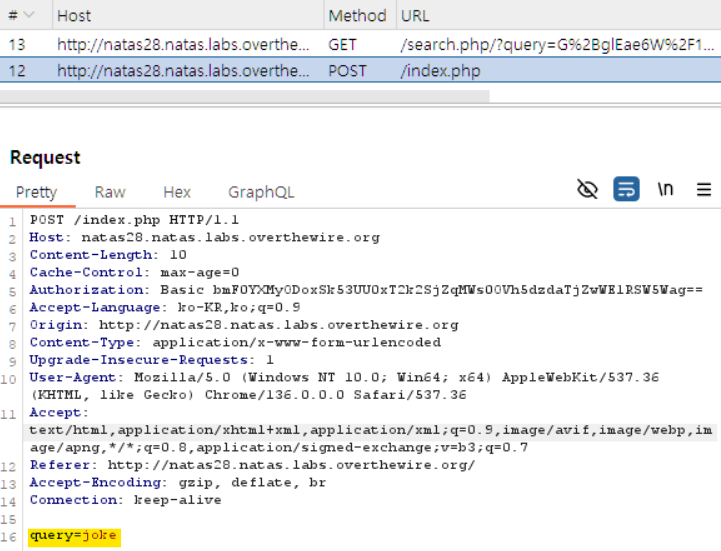
Task: Toggle the line wrap icon
Action: tap(626, 190)
